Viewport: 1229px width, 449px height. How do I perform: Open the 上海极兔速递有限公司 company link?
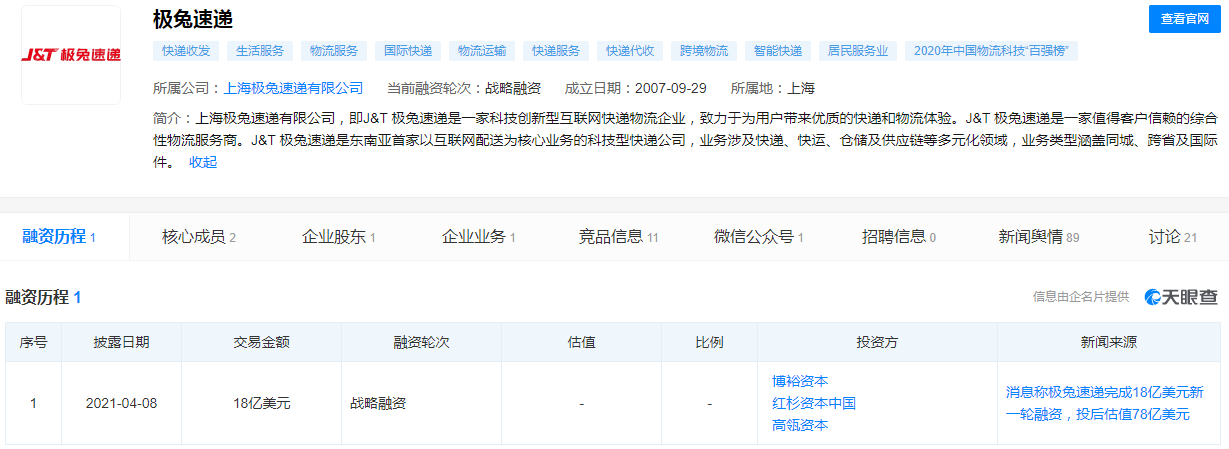(293, 88)
